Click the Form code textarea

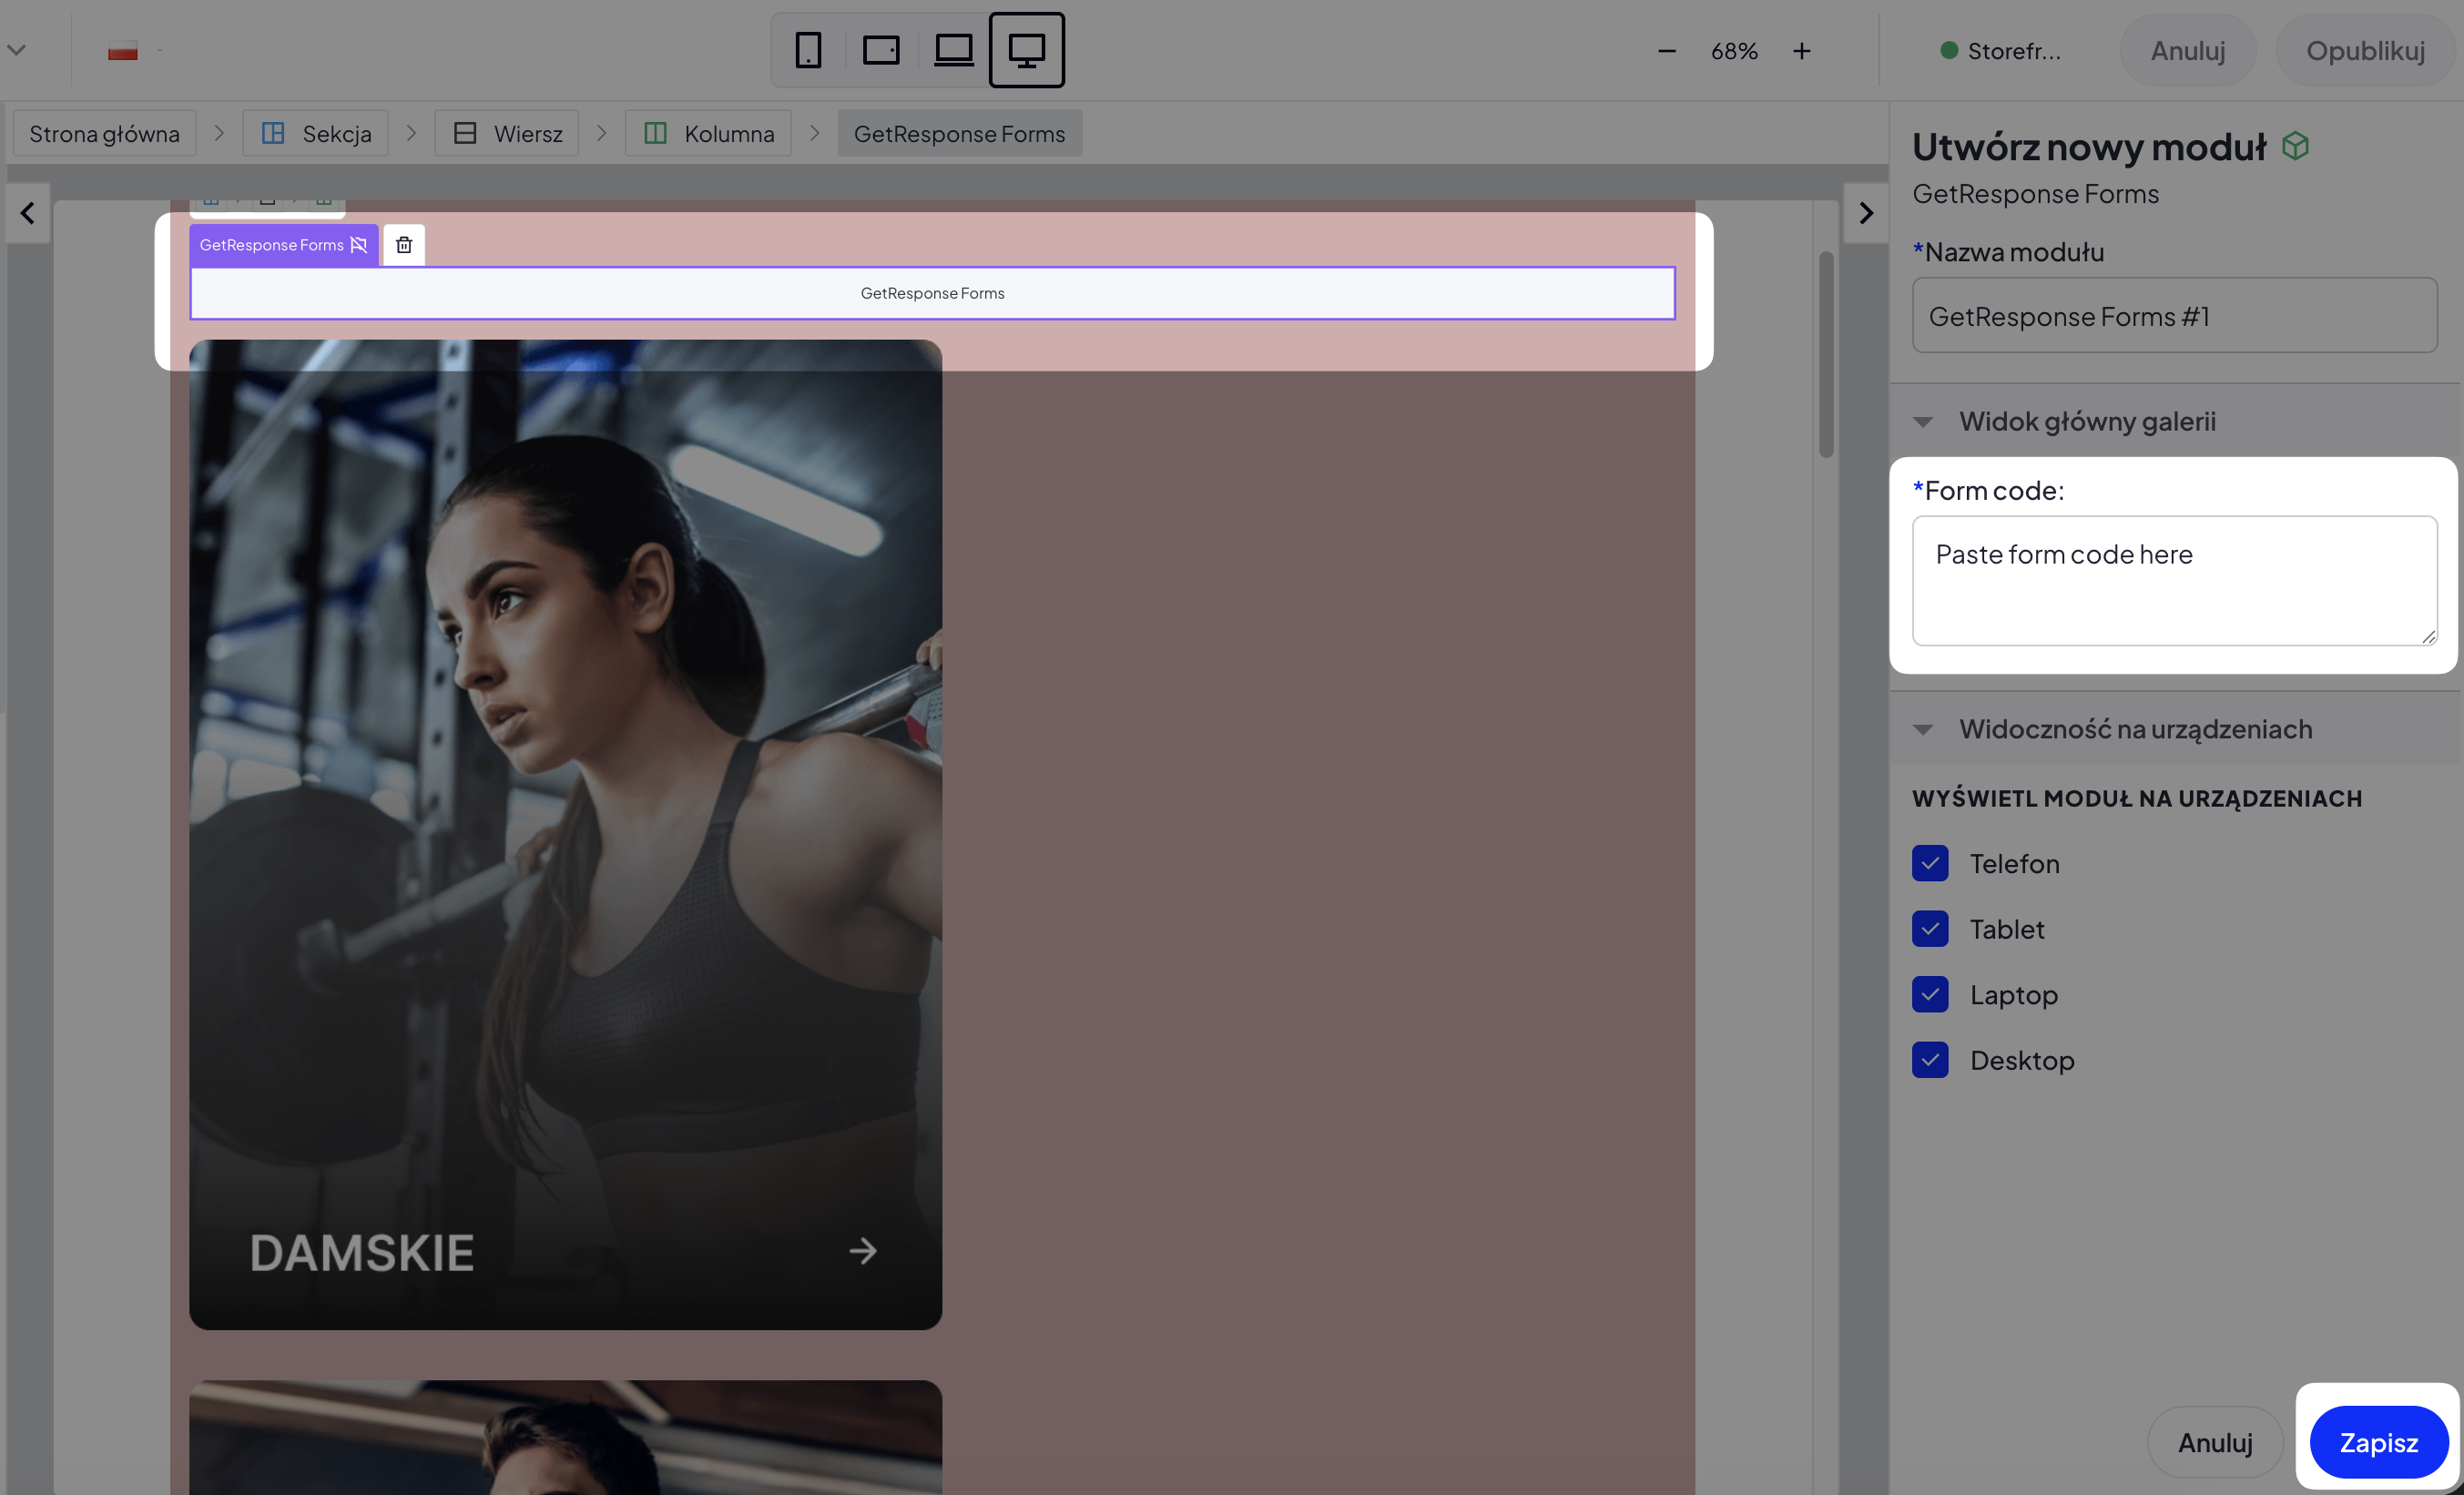(2174, 581)
